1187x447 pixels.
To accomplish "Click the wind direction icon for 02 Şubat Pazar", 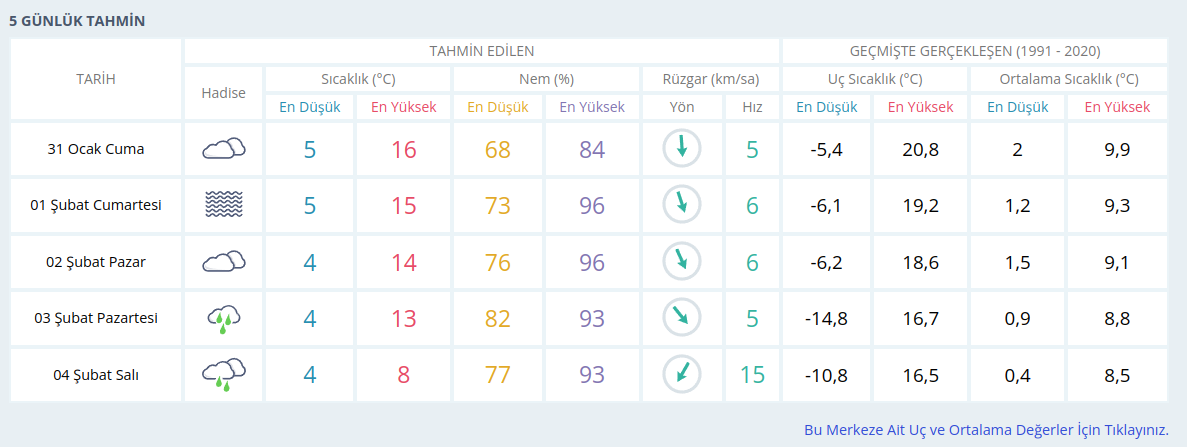I will coord(682,262).
